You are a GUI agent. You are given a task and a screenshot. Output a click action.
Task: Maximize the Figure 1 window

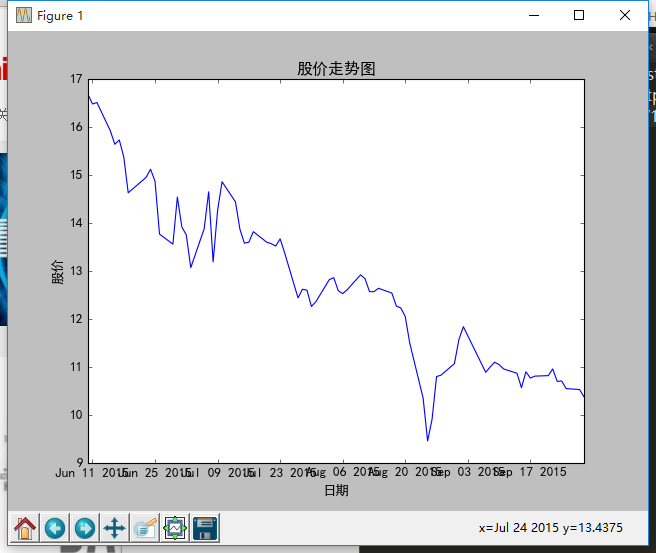(579, 15)
